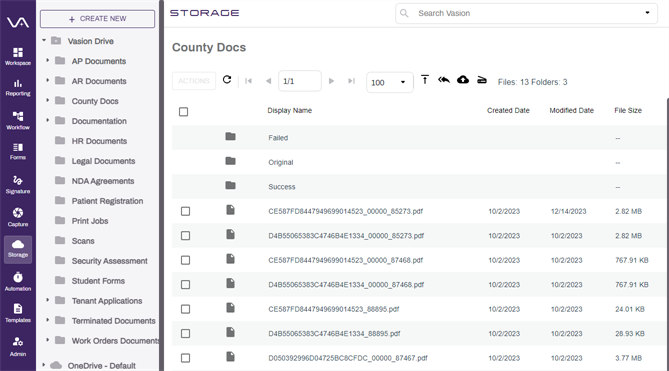Check the box for CE587FD8447949699014523_00000_87468.pdf
Screen dimensions: 669x371
[x=185, y=260]
